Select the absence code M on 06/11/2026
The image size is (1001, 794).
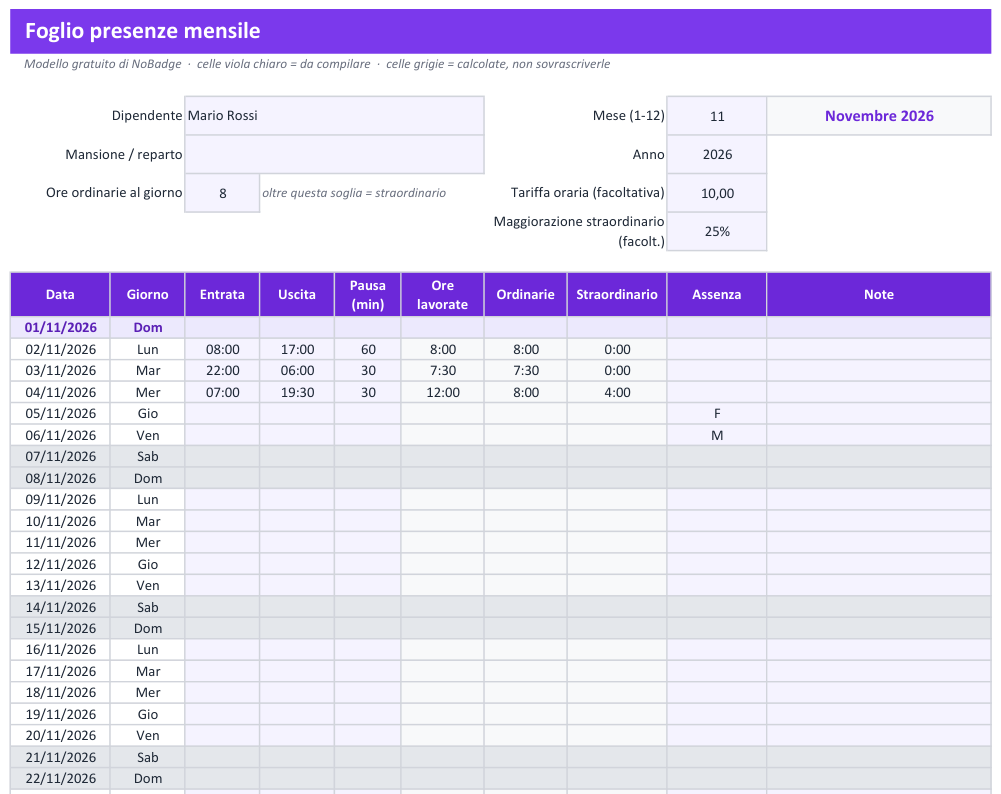tap(716, 435)
